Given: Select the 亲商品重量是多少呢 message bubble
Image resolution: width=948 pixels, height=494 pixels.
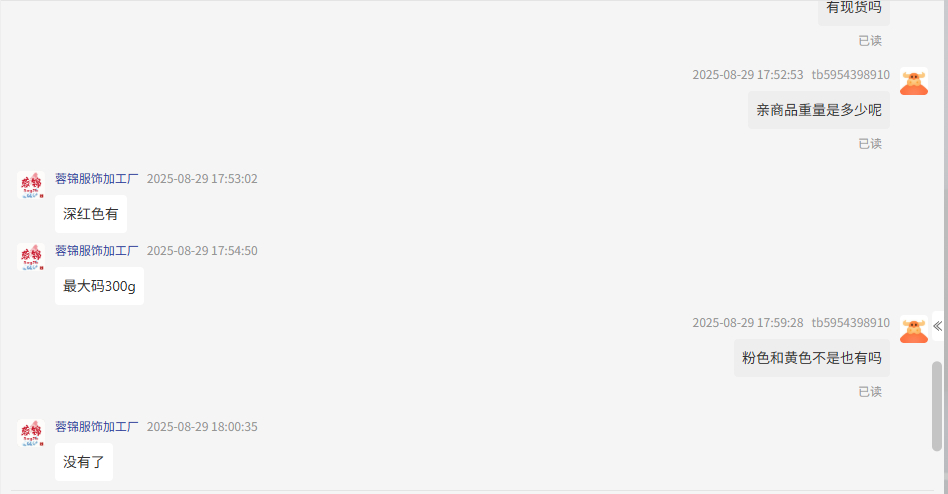Looking at the screenshot, I should click(819, 110).
